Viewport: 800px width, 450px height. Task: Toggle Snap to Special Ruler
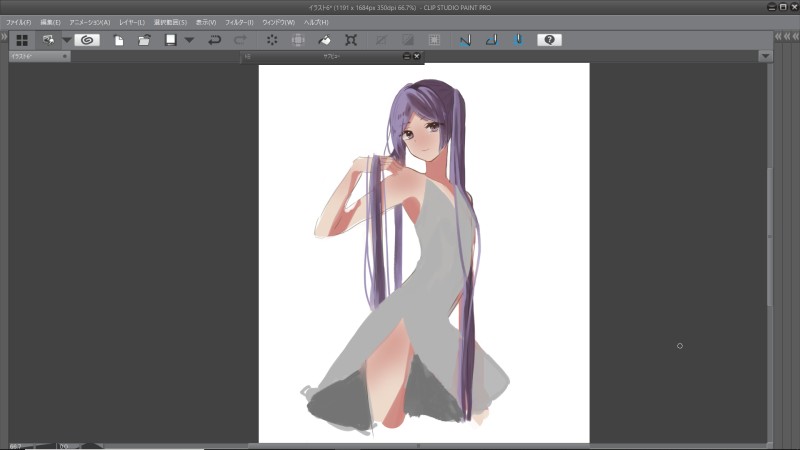click(x=491, y=40)
